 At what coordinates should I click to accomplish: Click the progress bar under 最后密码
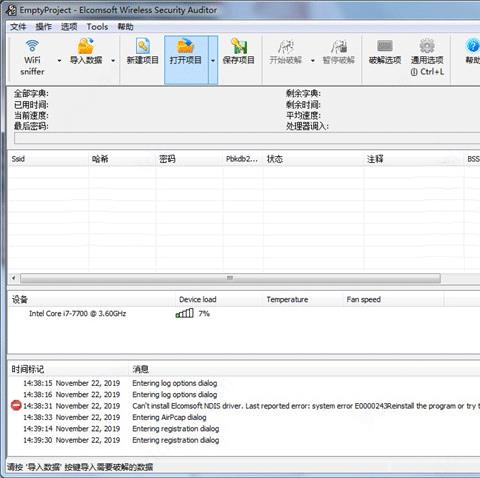click(247, 138)
